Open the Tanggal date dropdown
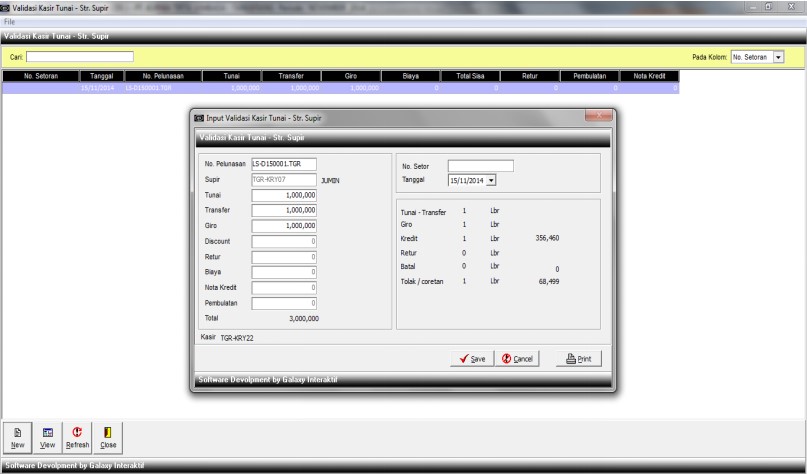This screenshot has height=474, width=807. click(491, 180)
